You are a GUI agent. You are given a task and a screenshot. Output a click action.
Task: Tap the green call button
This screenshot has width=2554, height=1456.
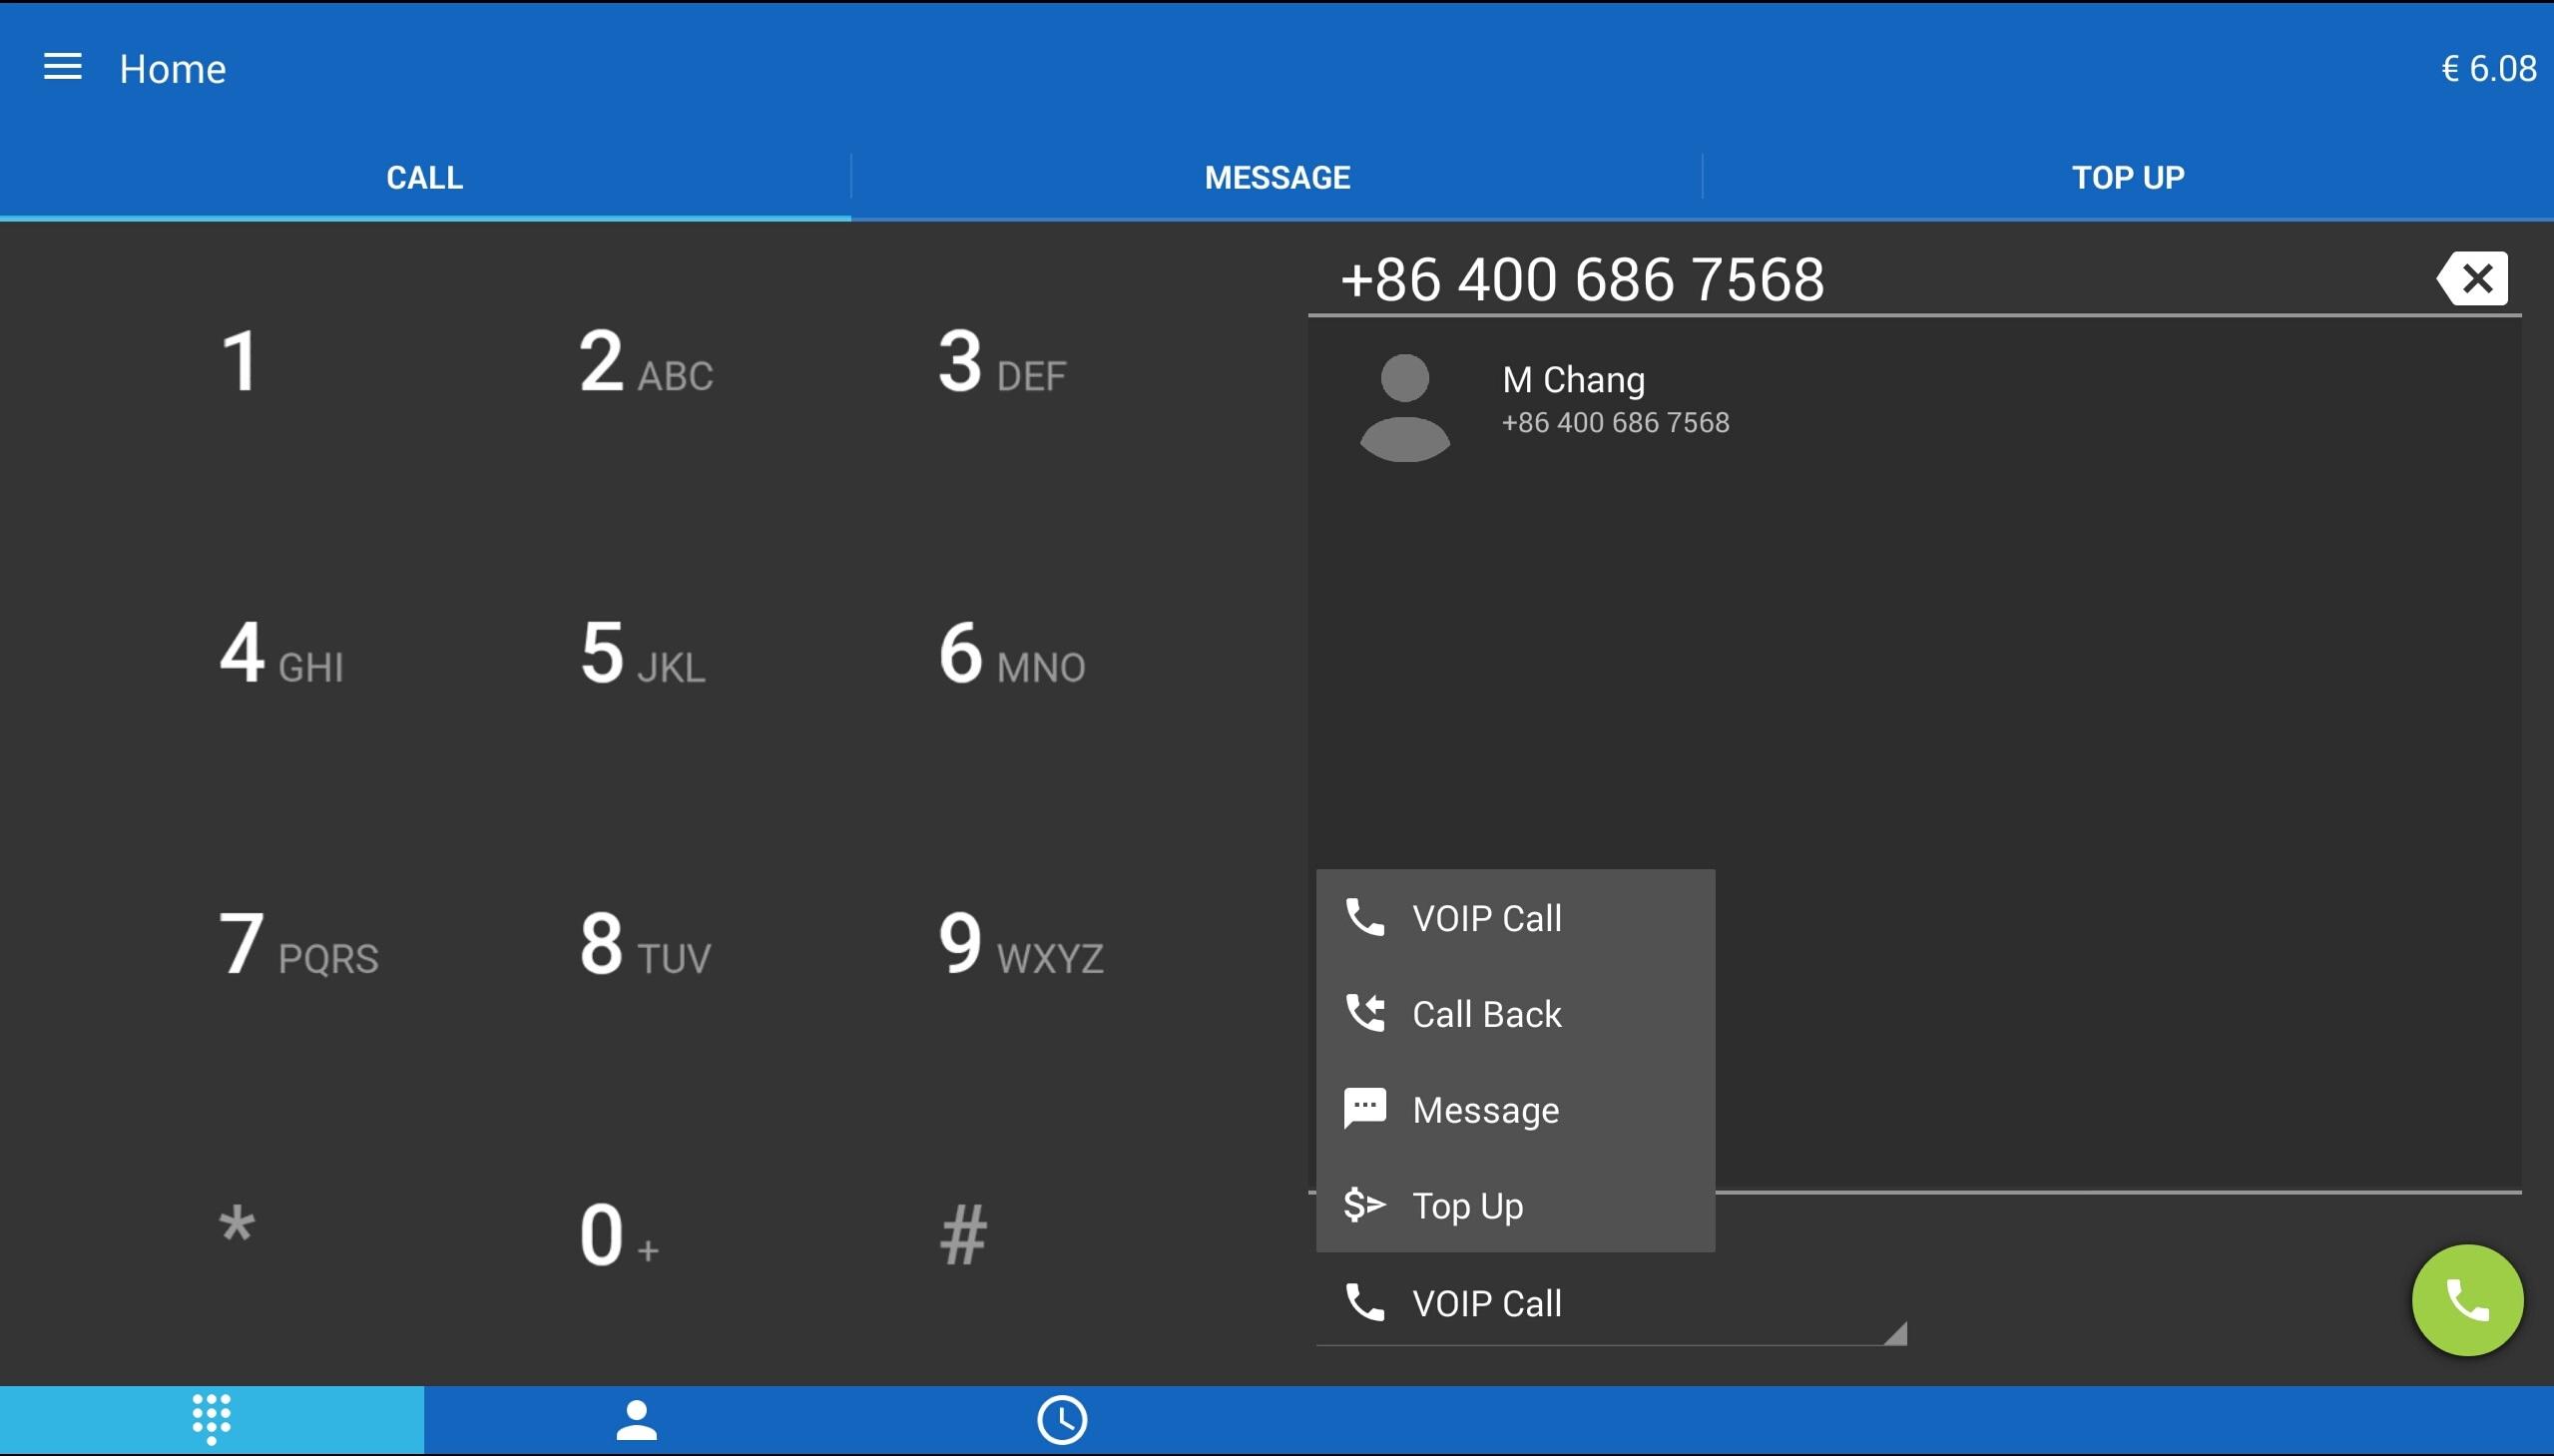2466,1300
